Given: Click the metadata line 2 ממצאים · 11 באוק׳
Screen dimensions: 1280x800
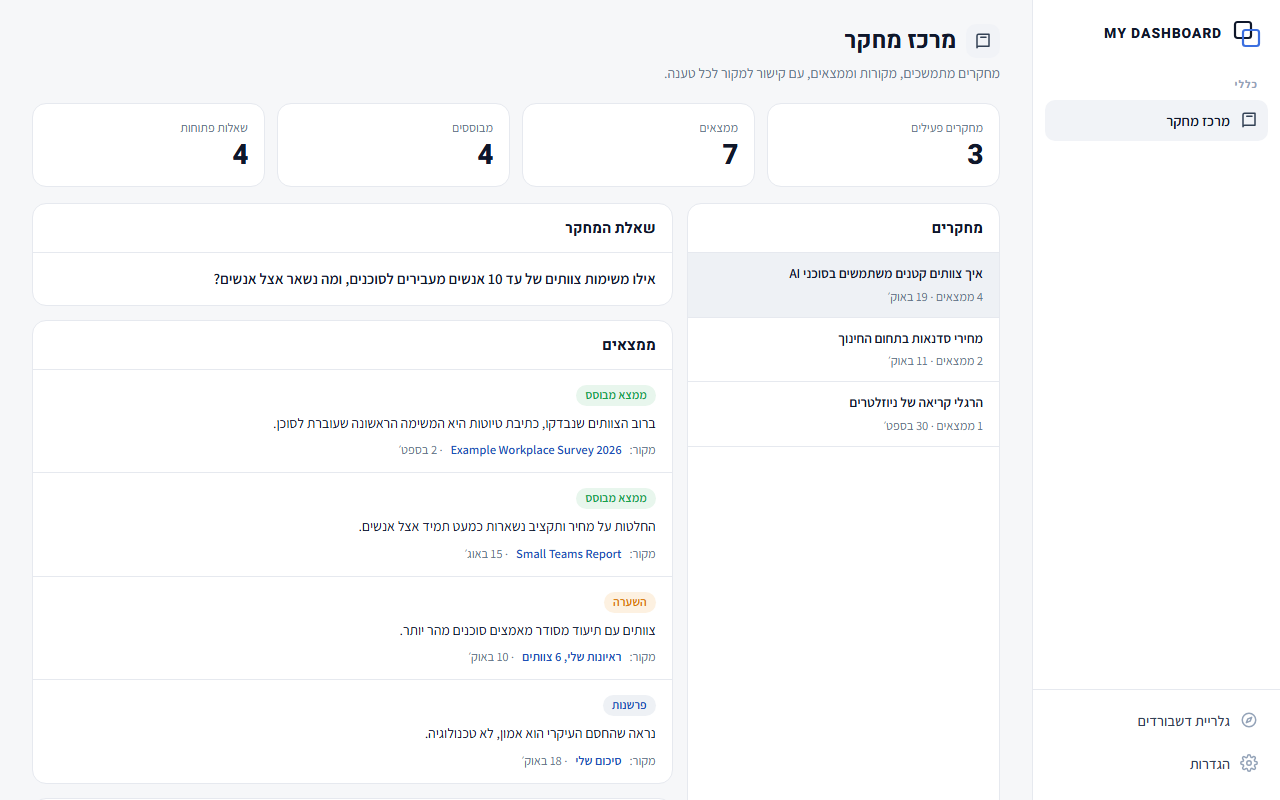Looking at the screenshot, I should [936, 361].
